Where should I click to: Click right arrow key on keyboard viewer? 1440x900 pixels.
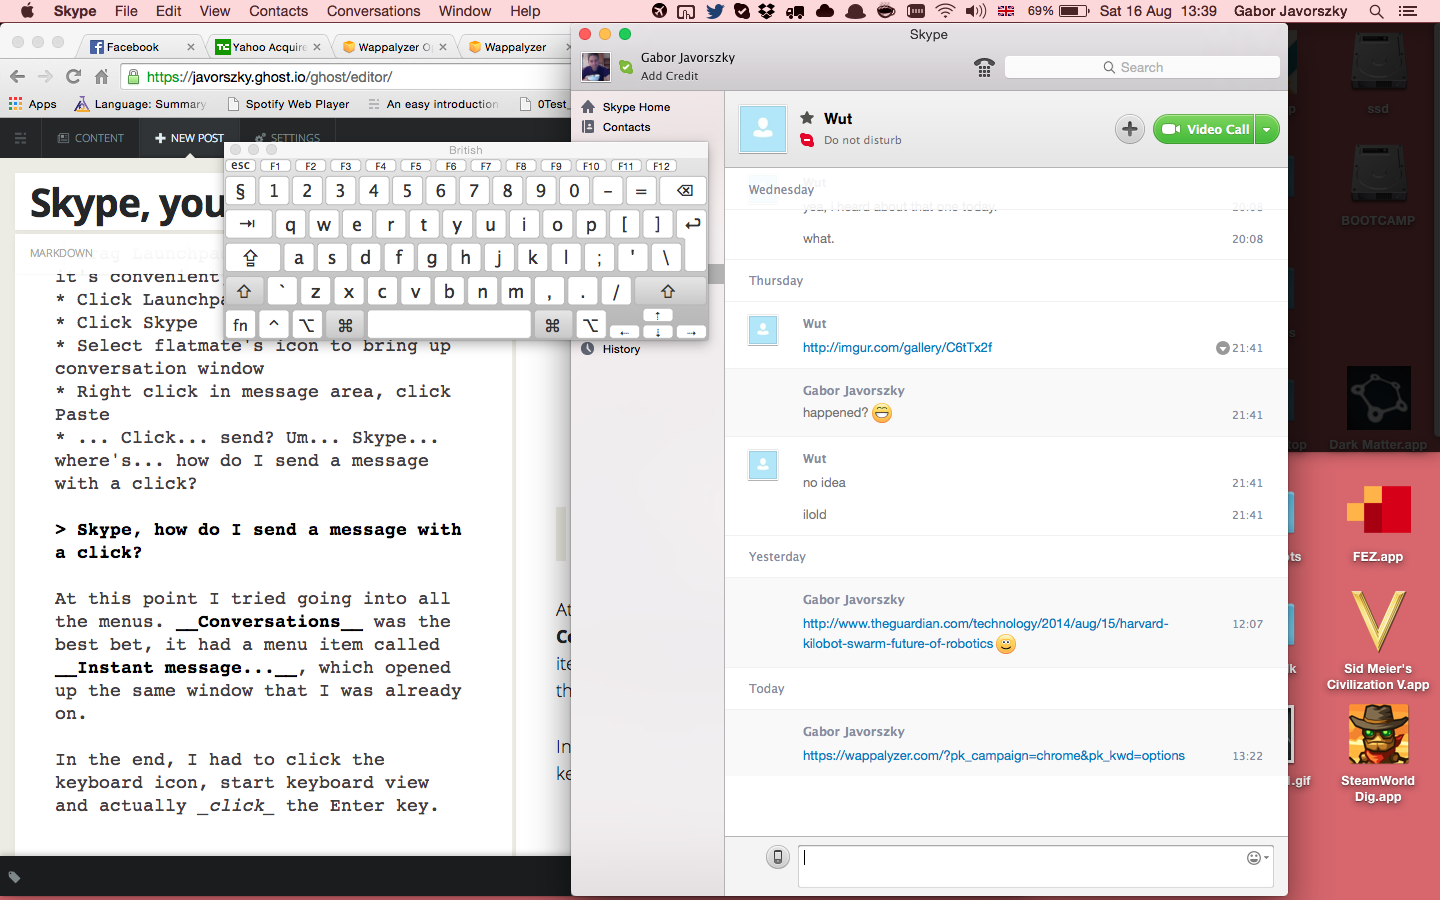[691, 332]
